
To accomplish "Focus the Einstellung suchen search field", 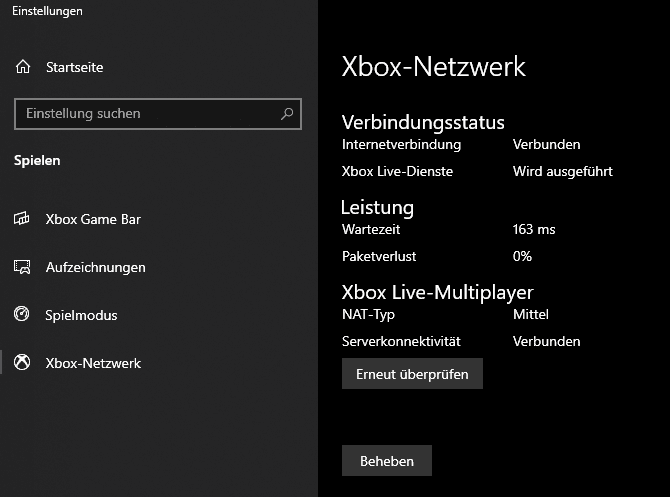I will tap(158, 114).
